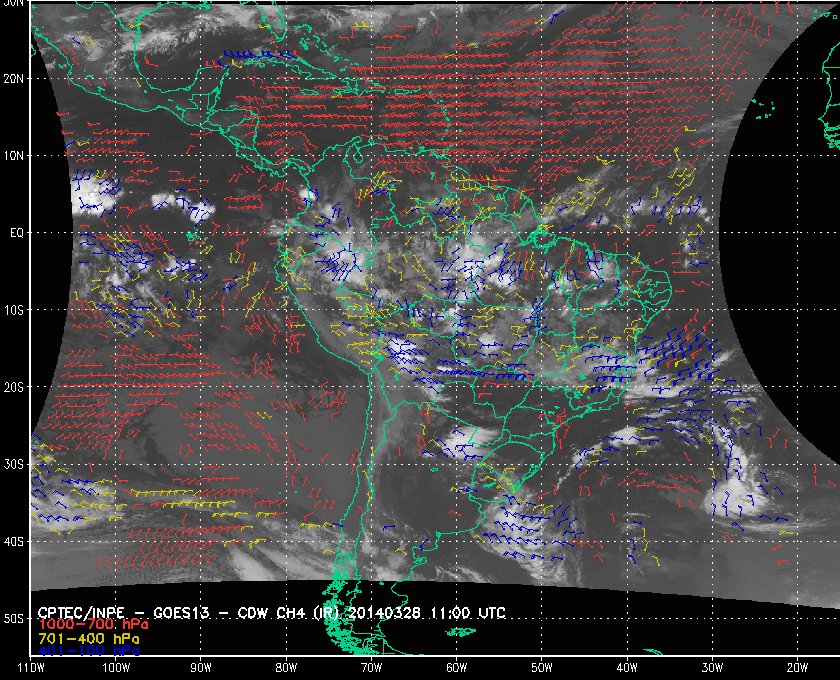Click the 30W longitude label
Image resolution: width=840 pixels, height=680 pixels.
[712, 667]
